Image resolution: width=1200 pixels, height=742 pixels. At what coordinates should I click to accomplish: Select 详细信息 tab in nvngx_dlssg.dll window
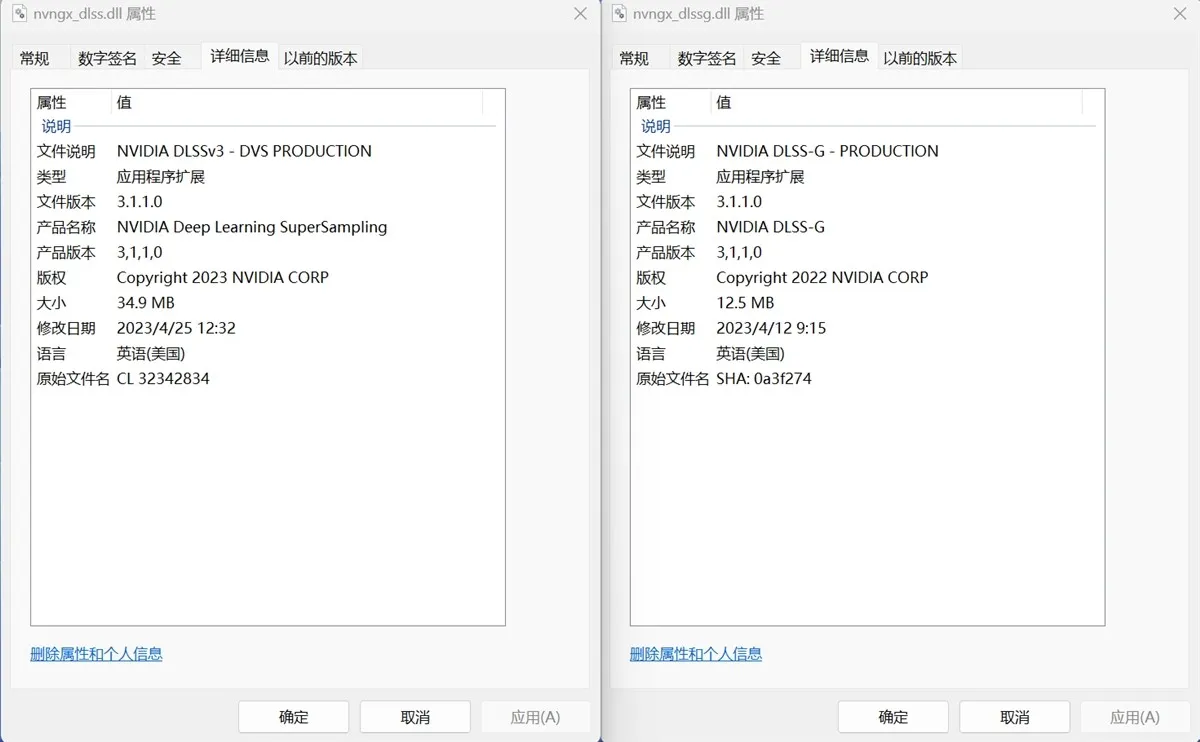pyautogui.click(x=840, y=56)
